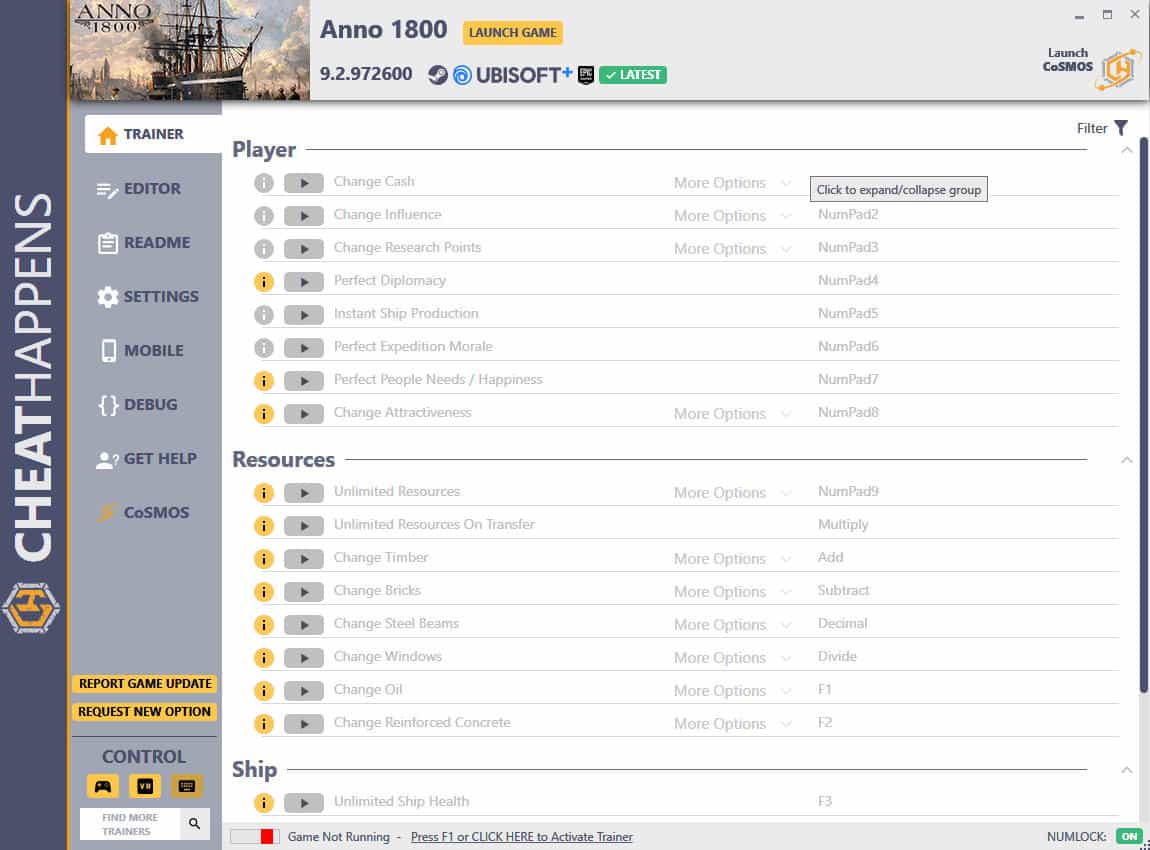The height and width of the screenshot is (850, 1150).
Task: Open More Options for Unlimited Resources
Action: coord(732,493)
